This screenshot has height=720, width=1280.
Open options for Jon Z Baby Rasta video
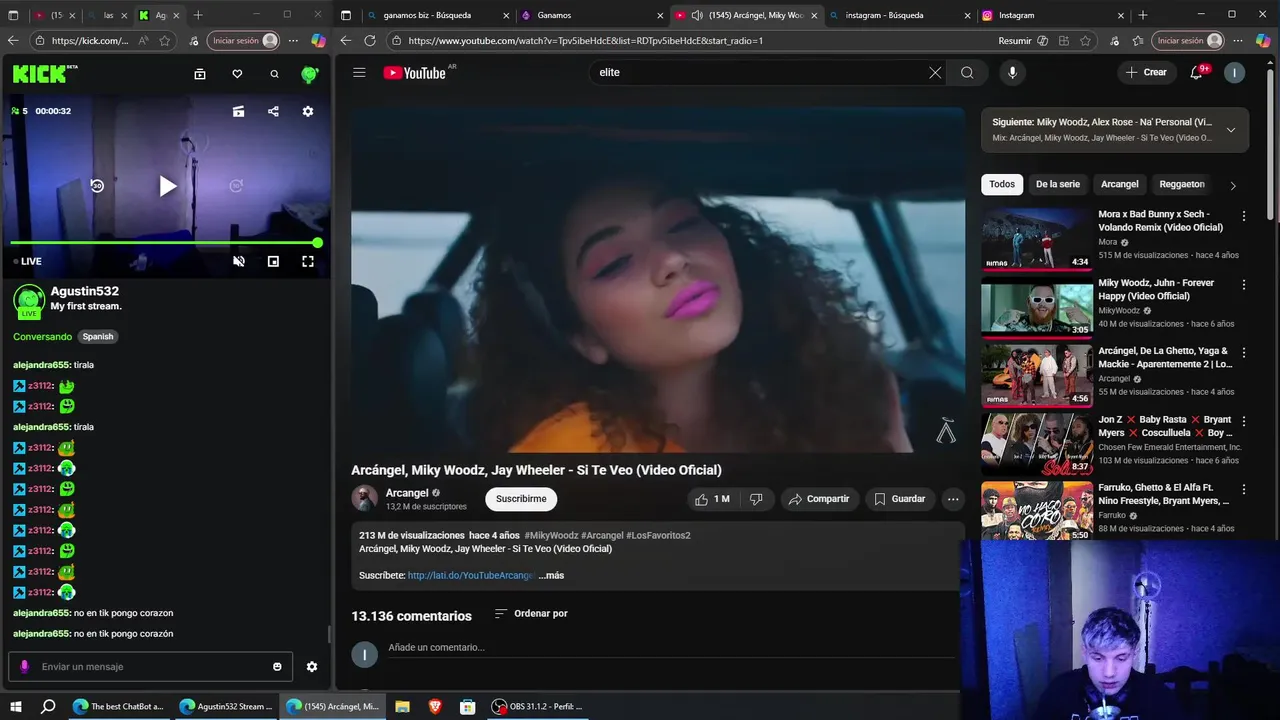pos(1244,421)
